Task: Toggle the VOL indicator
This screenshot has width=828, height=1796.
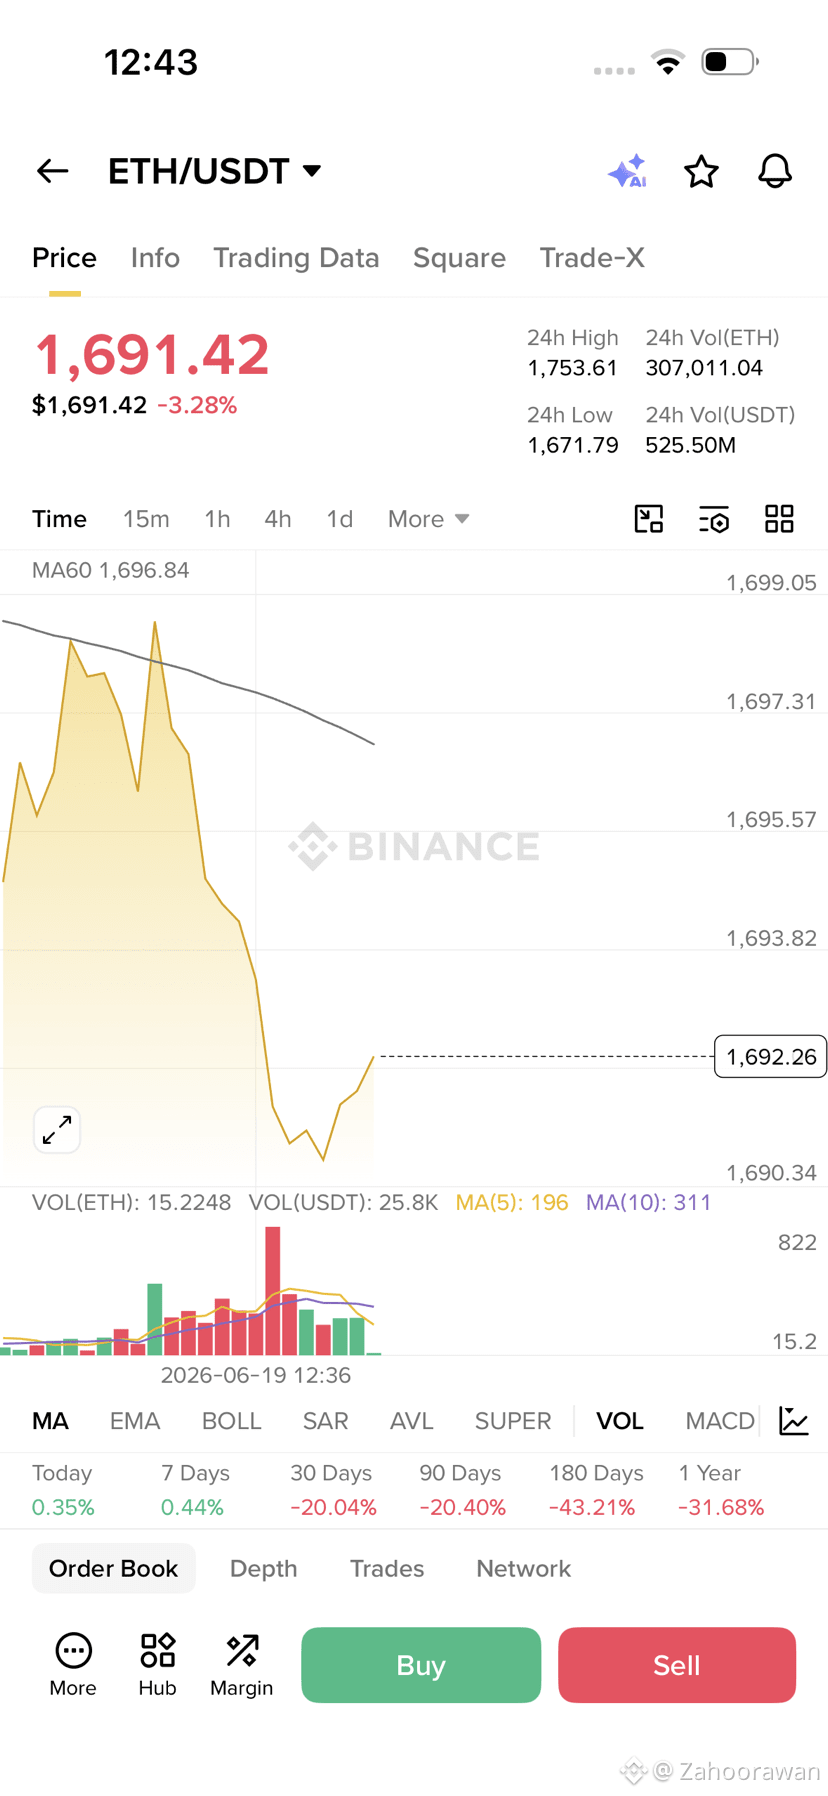Action: click(x=620, y=1421)
